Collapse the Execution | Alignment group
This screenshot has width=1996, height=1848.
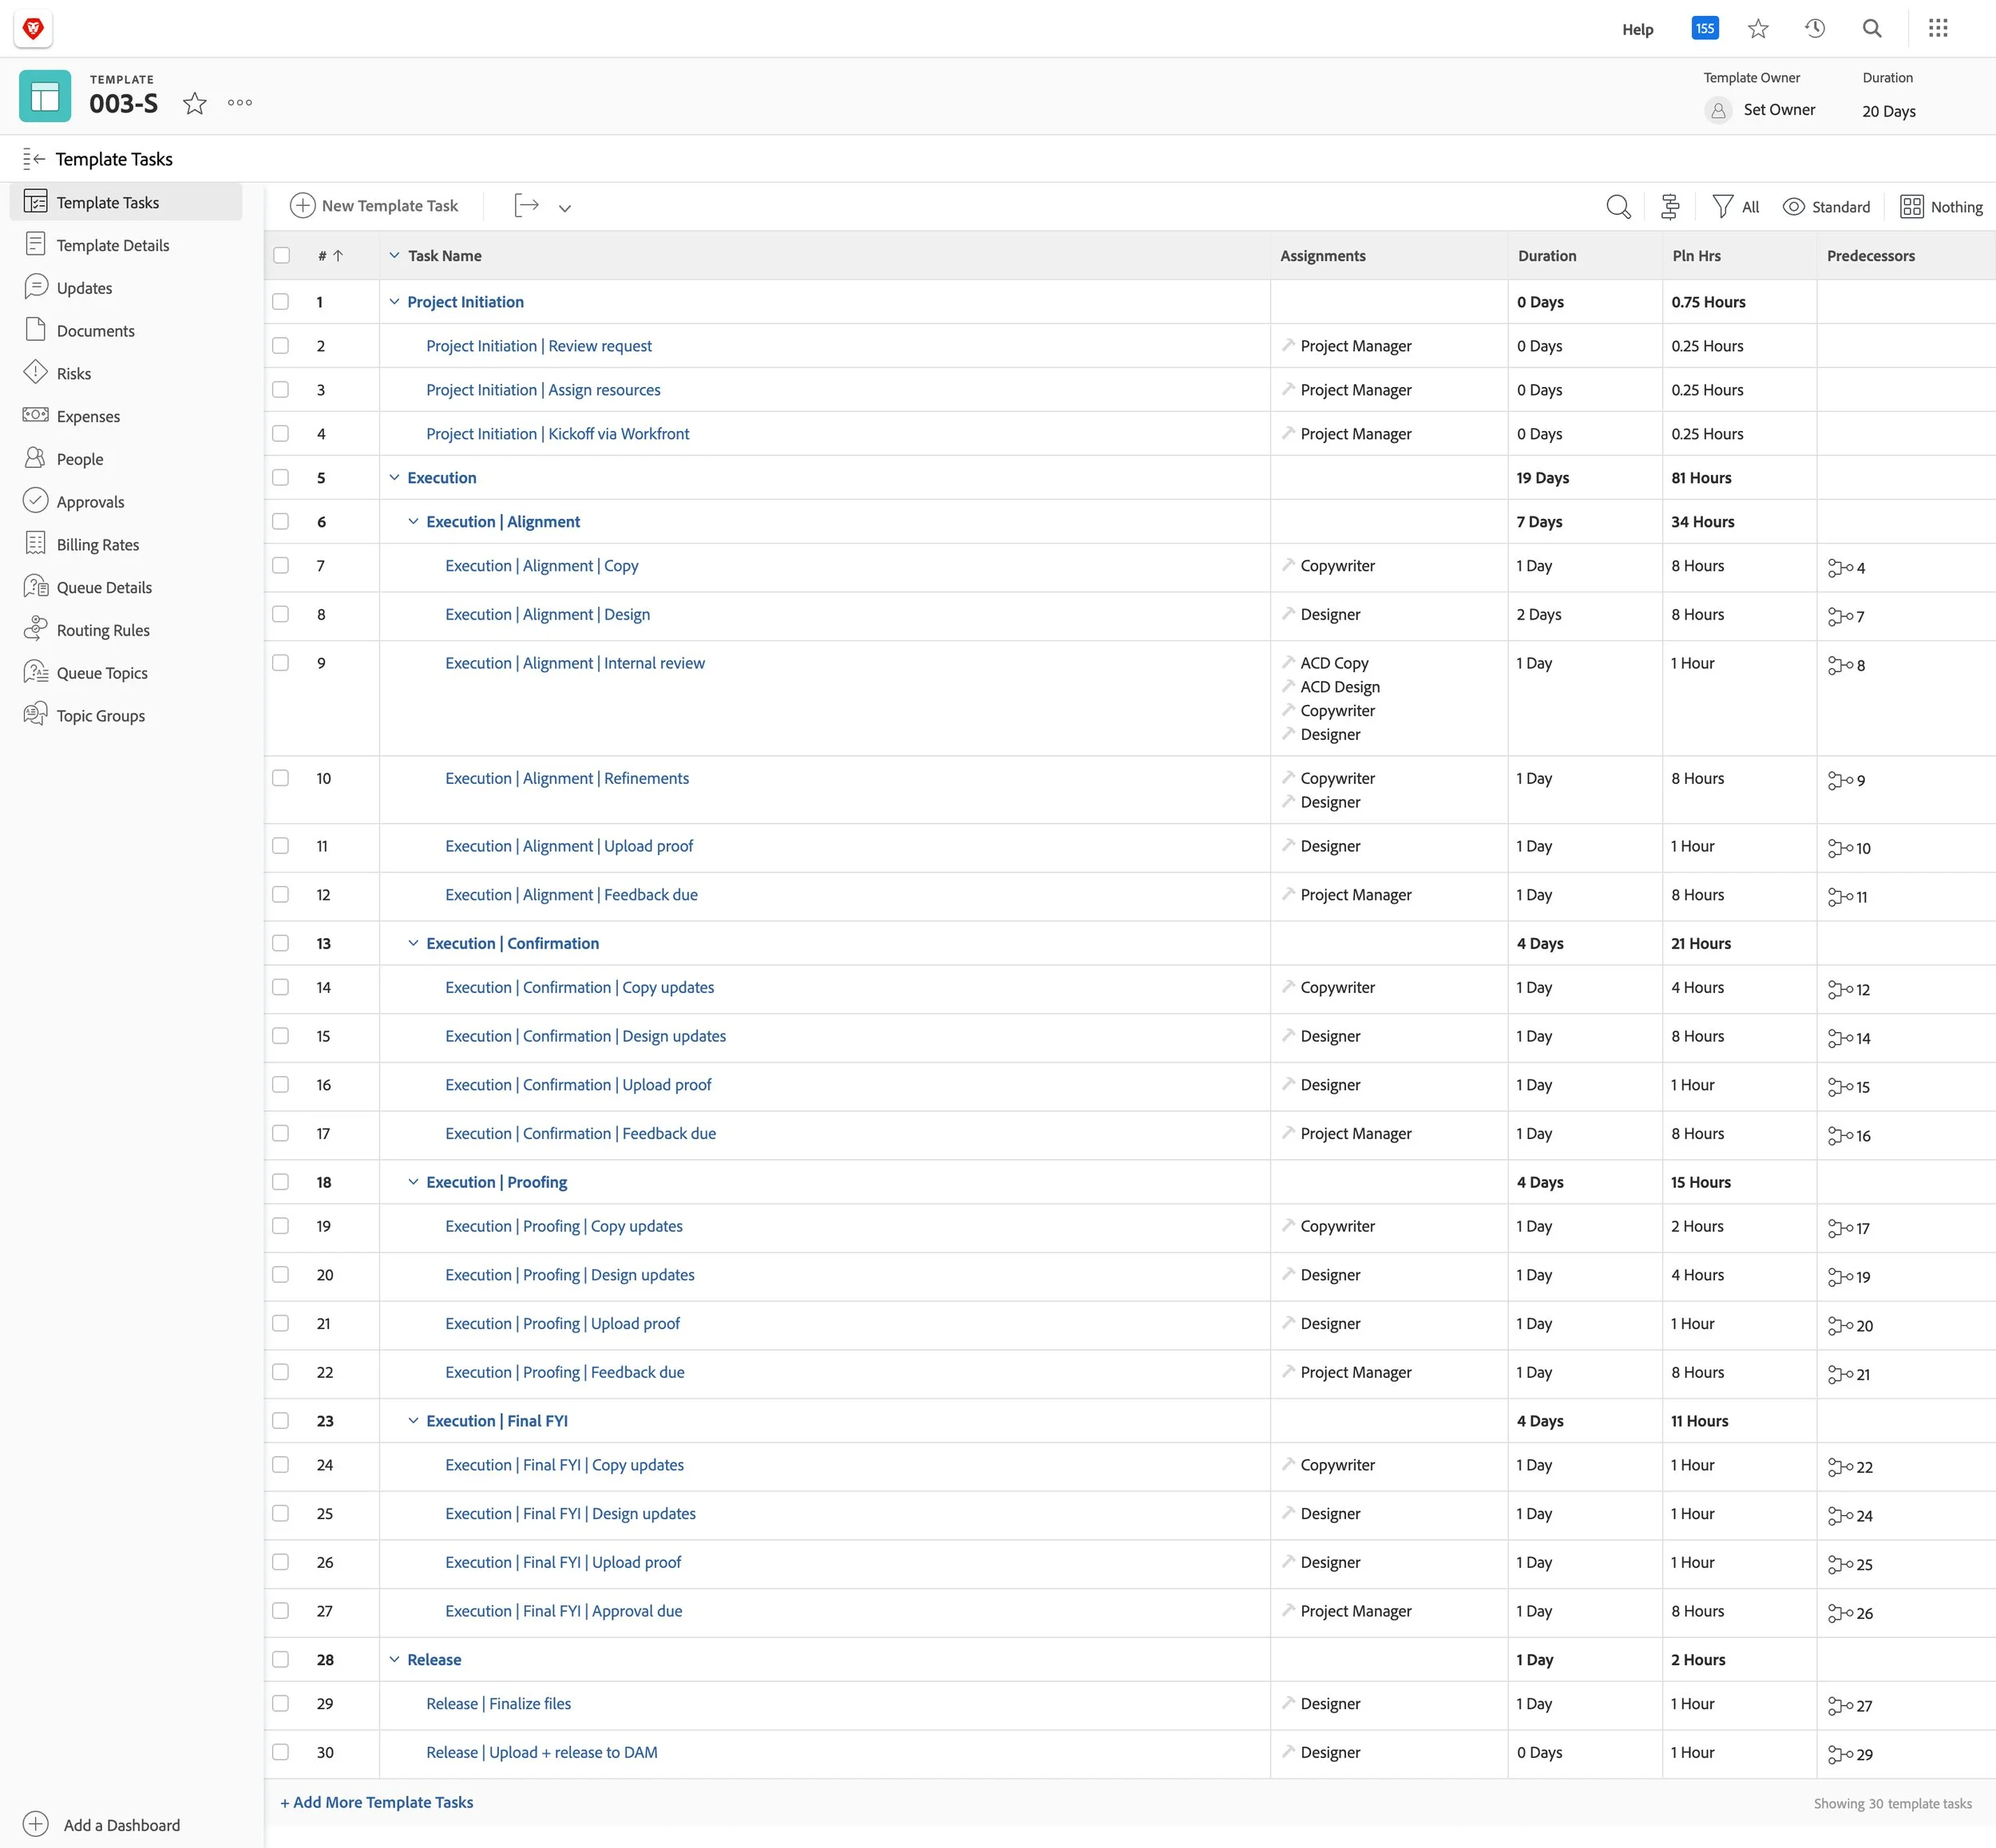[413, 522]
